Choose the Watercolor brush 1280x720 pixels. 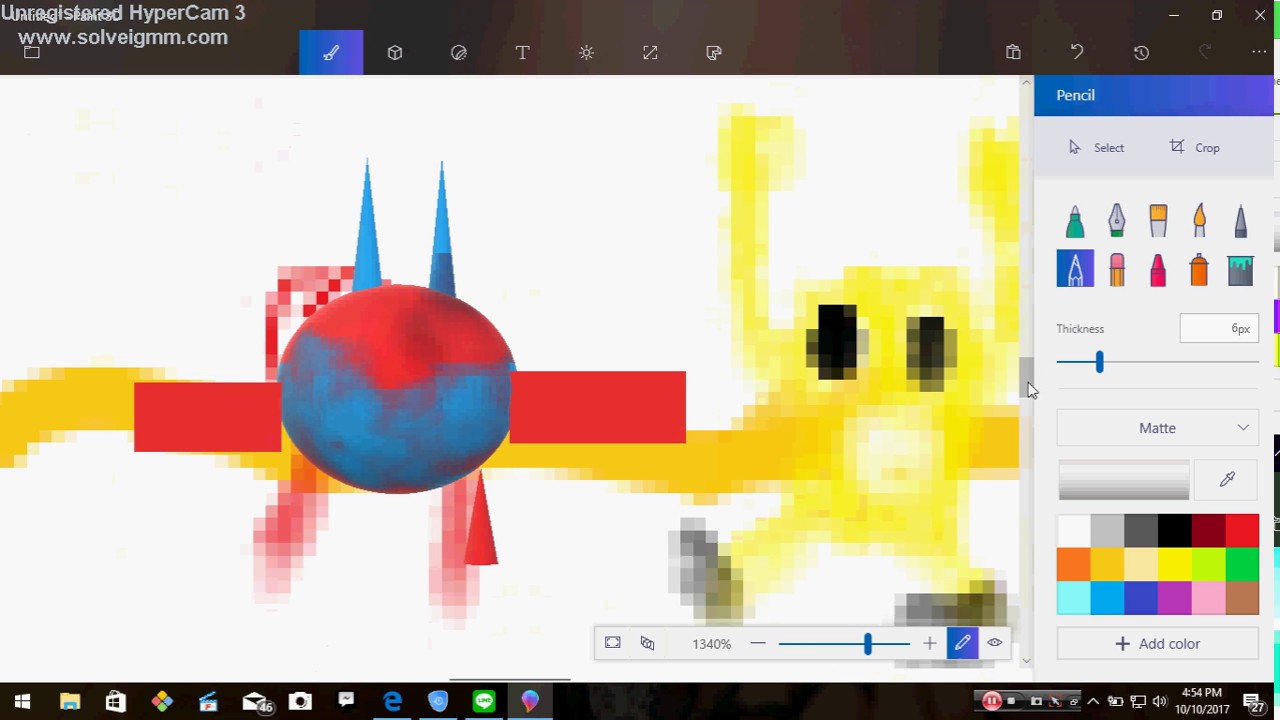coord(1199,221)
